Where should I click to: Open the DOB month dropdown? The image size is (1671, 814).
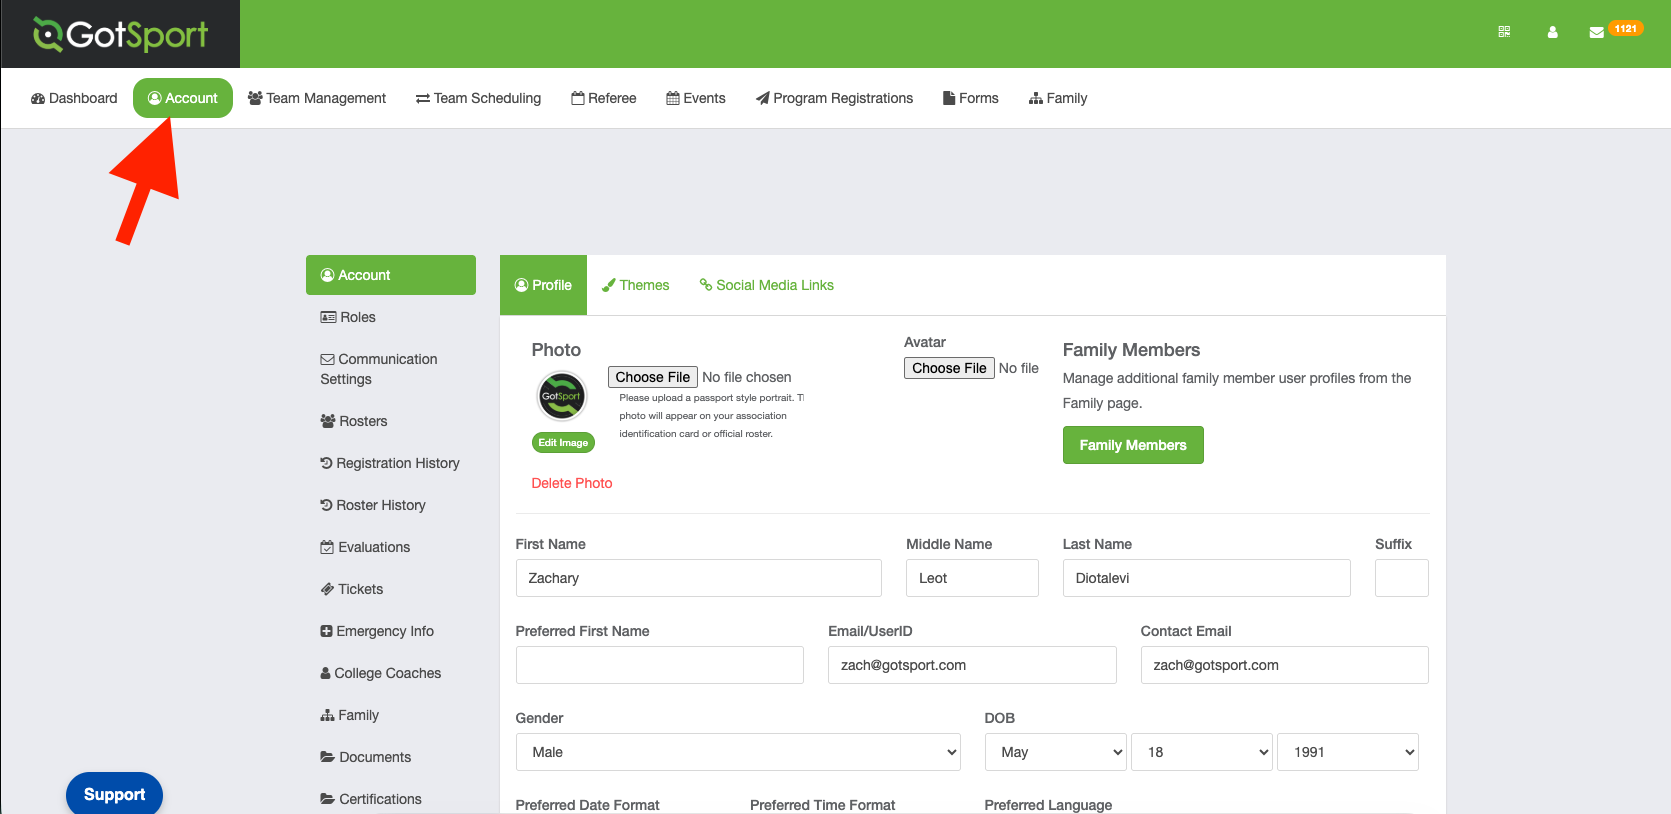click(1056, 752)
